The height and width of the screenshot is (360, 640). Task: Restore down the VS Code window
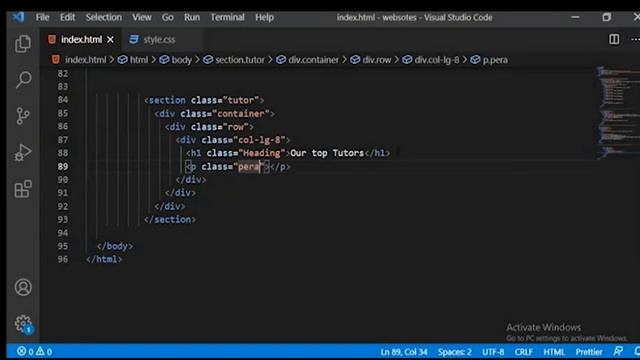(607, 17)
